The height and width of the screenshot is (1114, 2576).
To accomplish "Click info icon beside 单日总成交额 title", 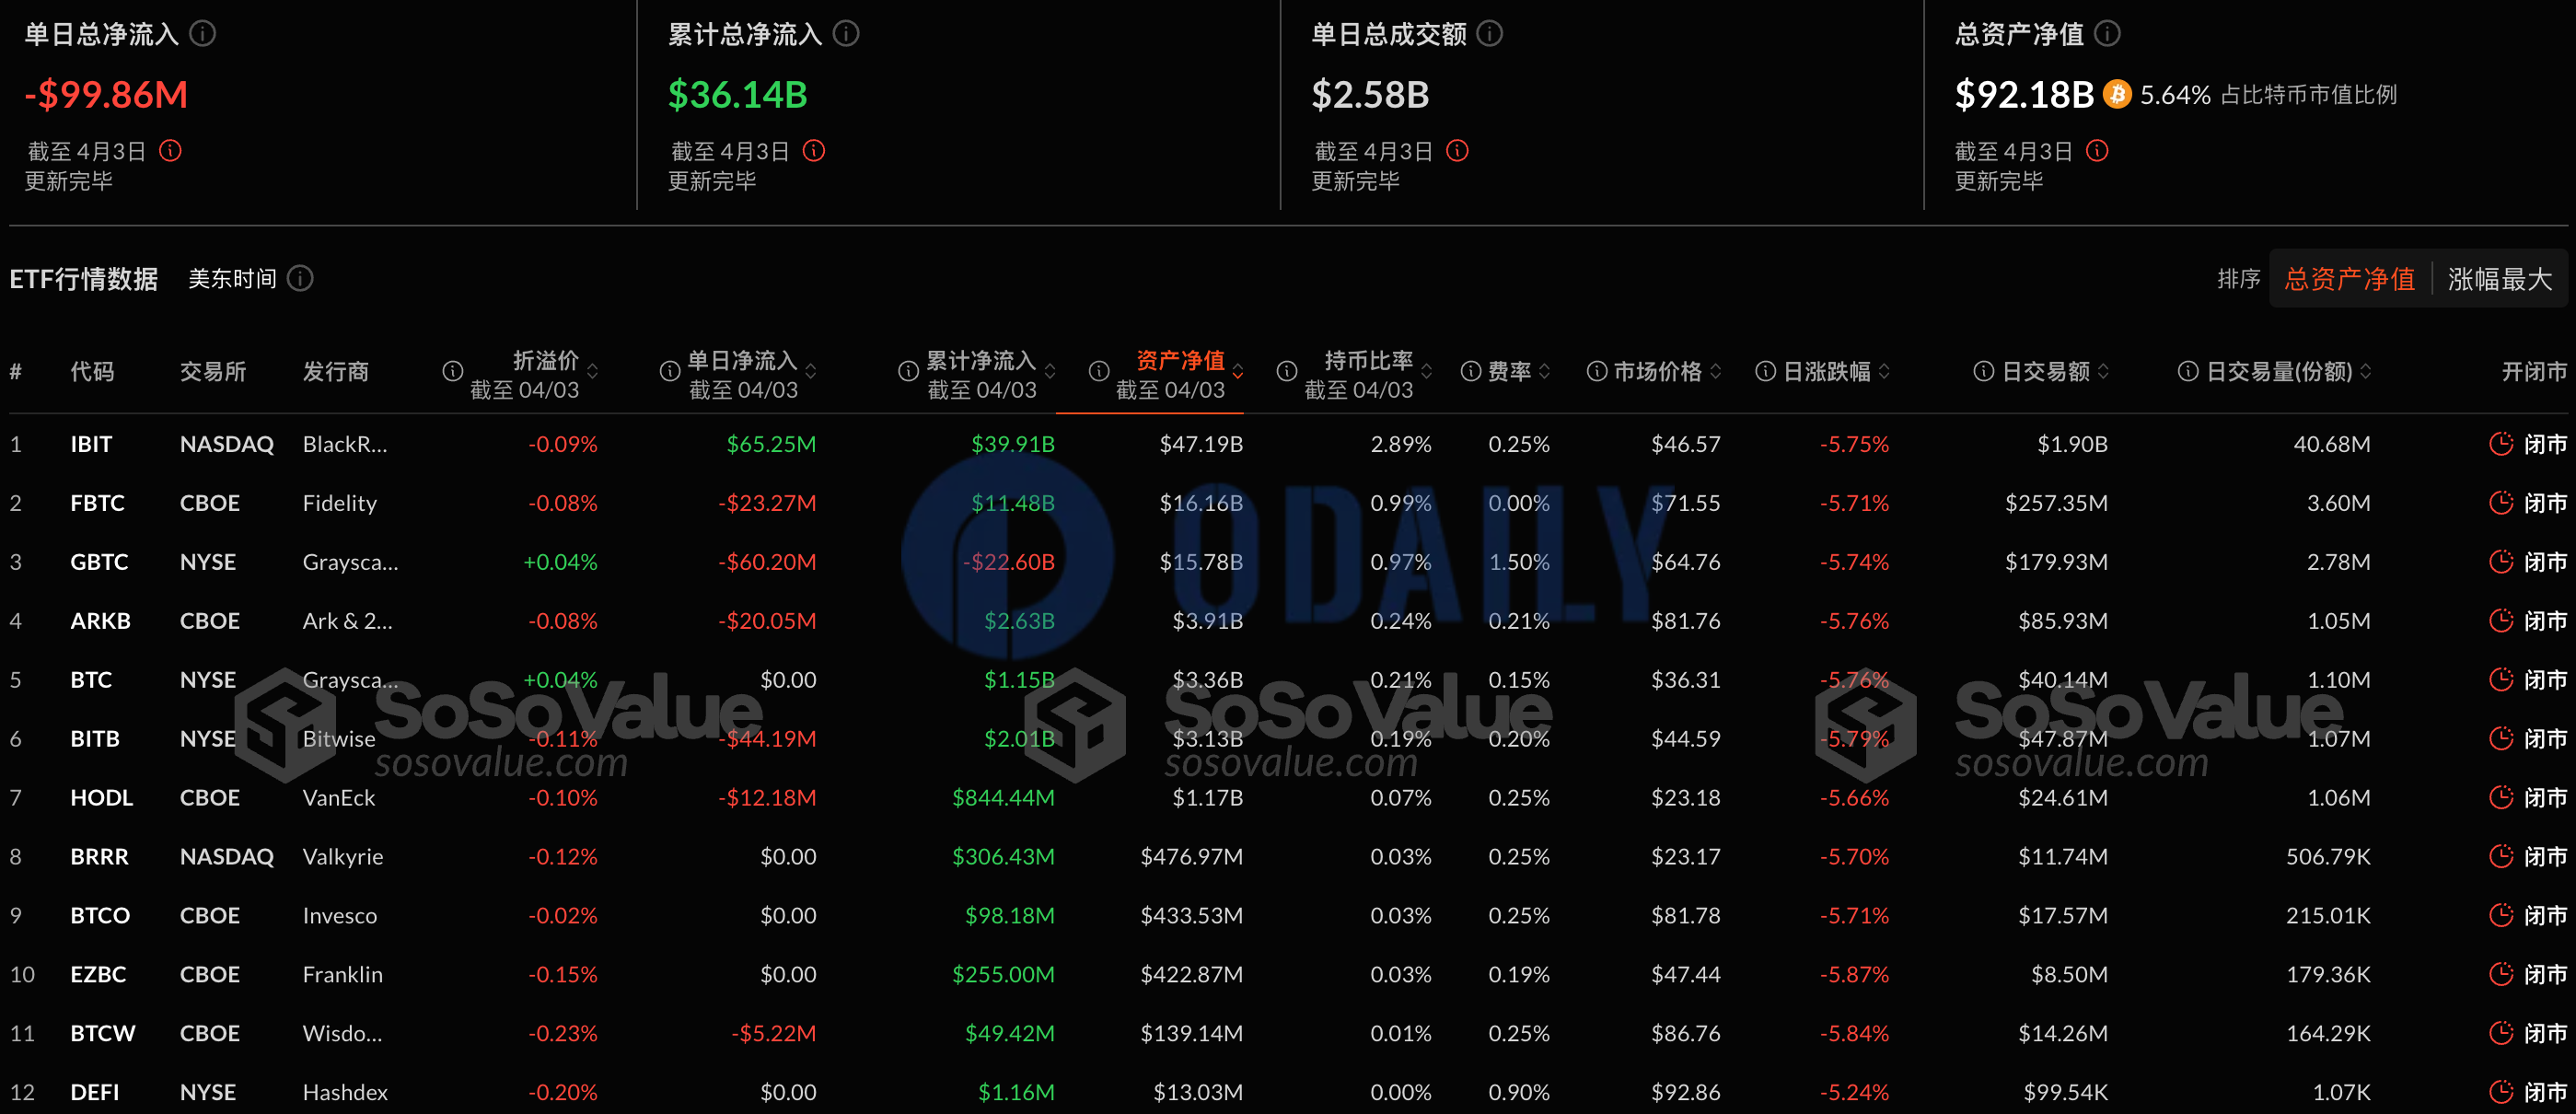I will (1490, 34).
